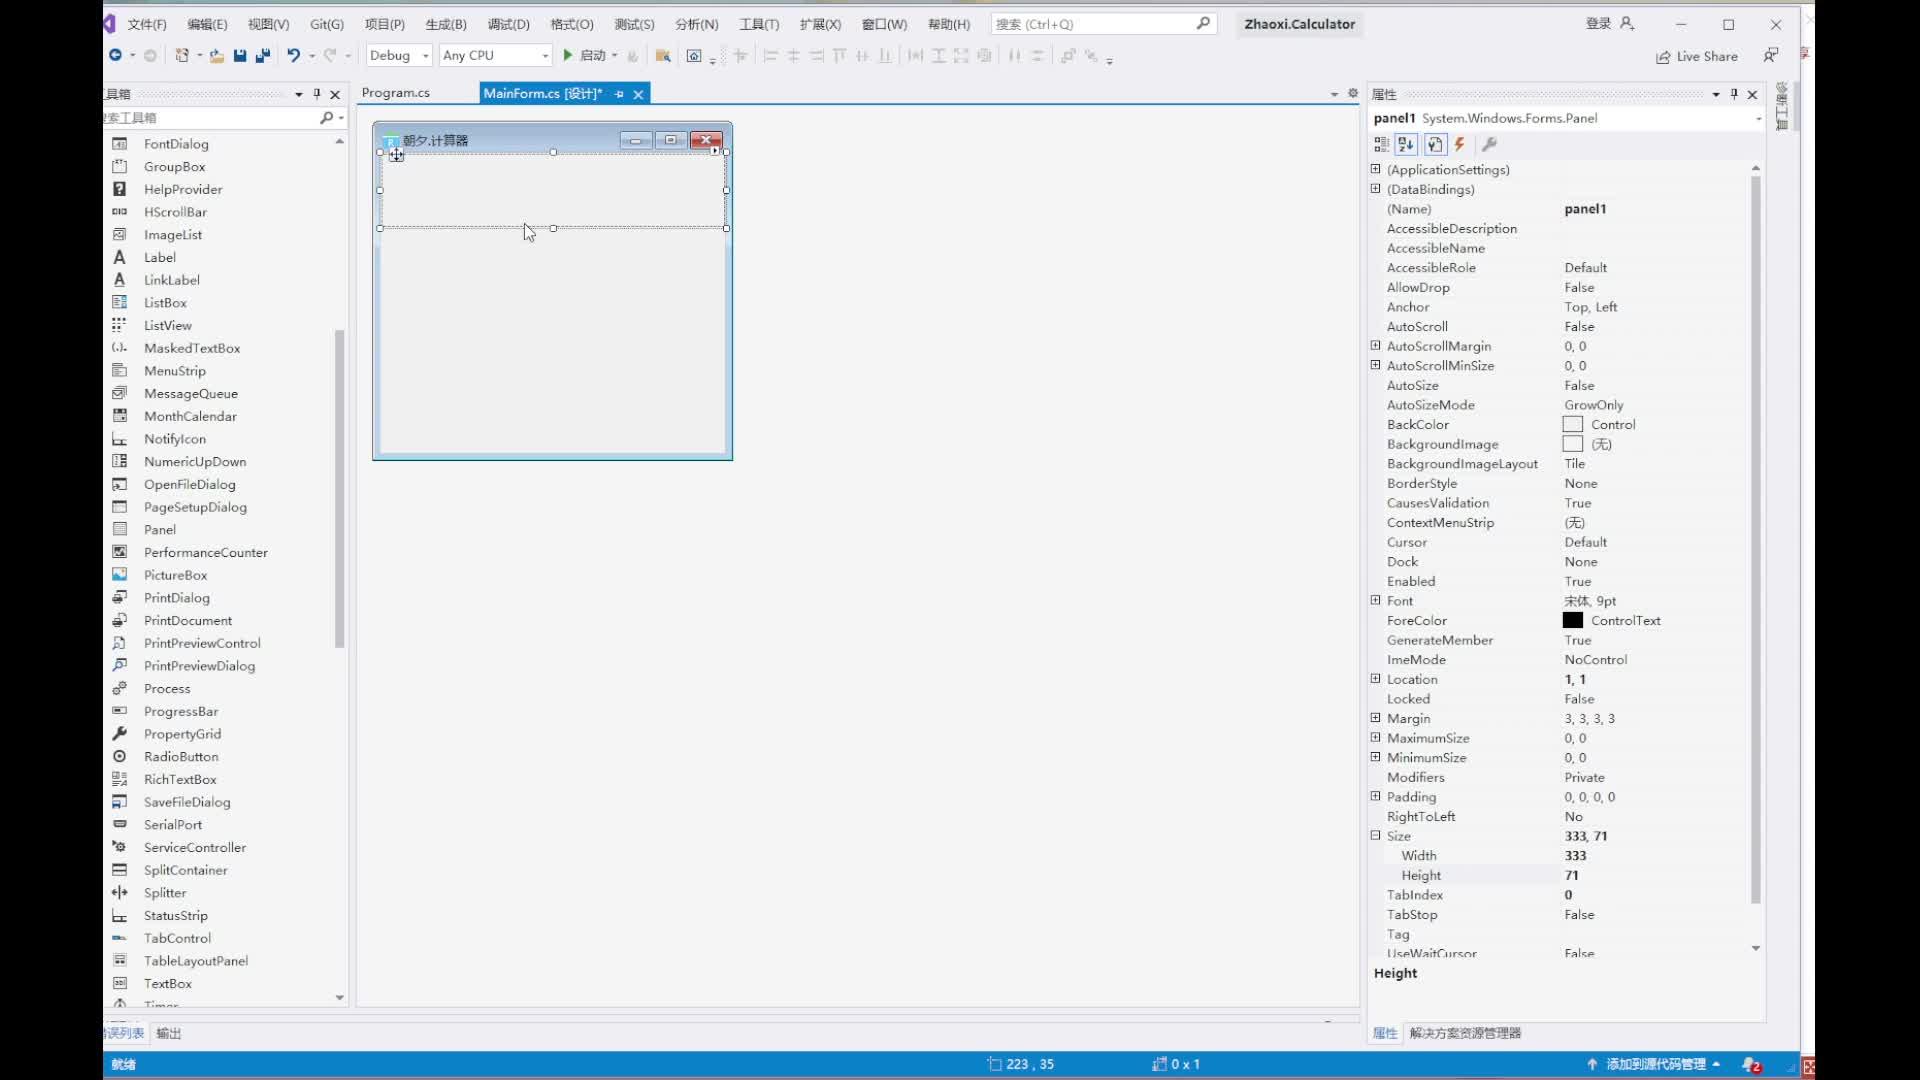
Task: Click the 启动 start button
Action: (x=585, y=56)
